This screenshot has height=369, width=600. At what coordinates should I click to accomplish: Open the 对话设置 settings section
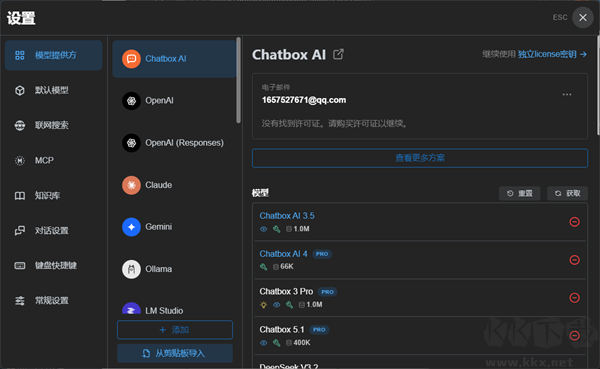tap(54, 230)
